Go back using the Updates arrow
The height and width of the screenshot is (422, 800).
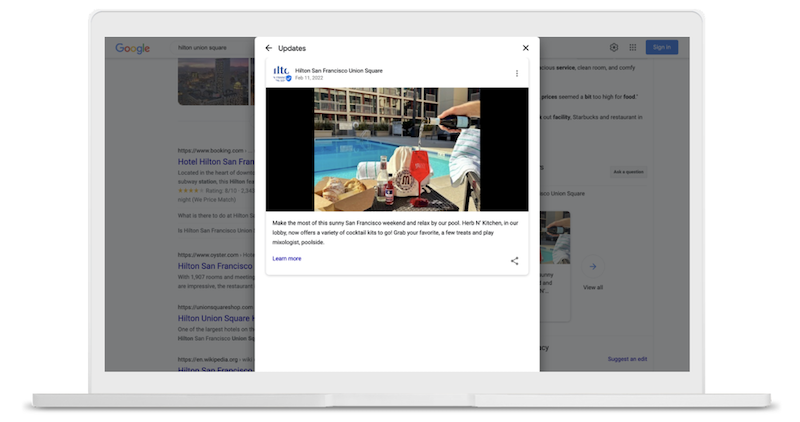268,48
